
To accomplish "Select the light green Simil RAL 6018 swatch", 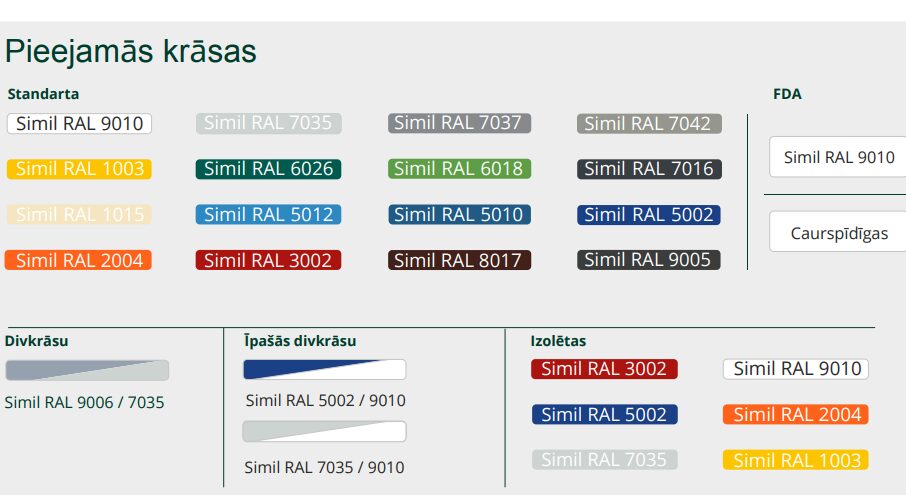I will [458, 169].
